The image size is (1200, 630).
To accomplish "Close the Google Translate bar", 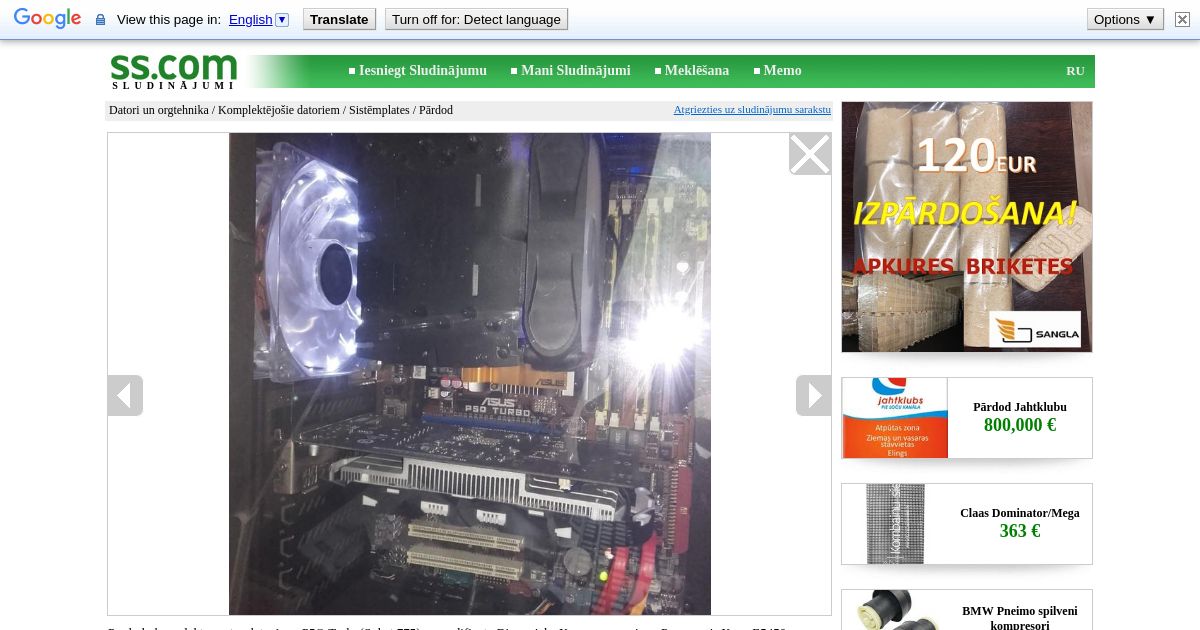I will [x=1182, y=19].
